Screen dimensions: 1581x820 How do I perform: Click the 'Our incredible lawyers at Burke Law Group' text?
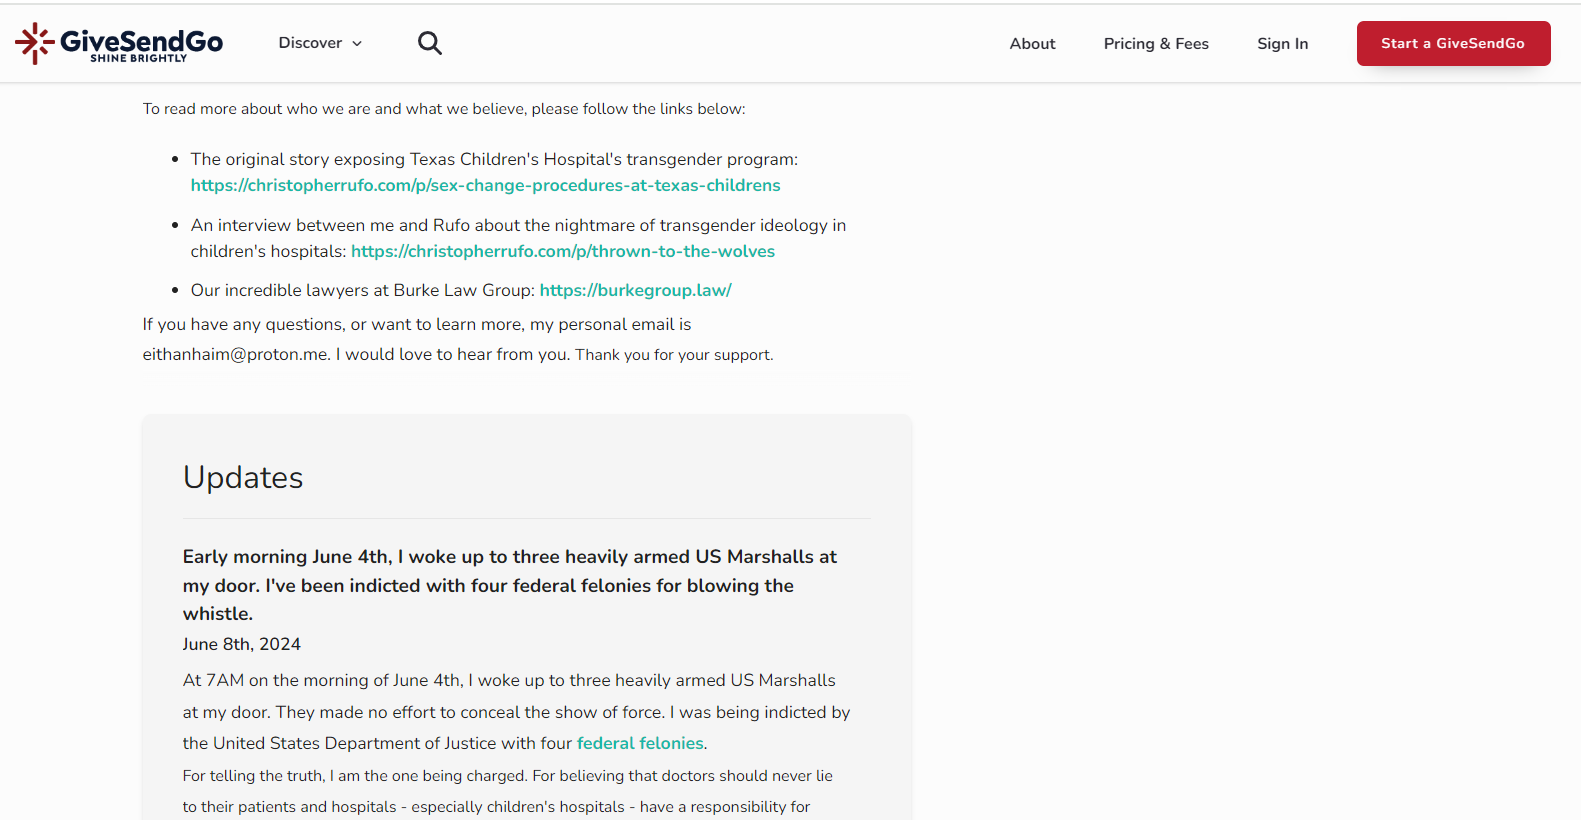click(362, 290)
